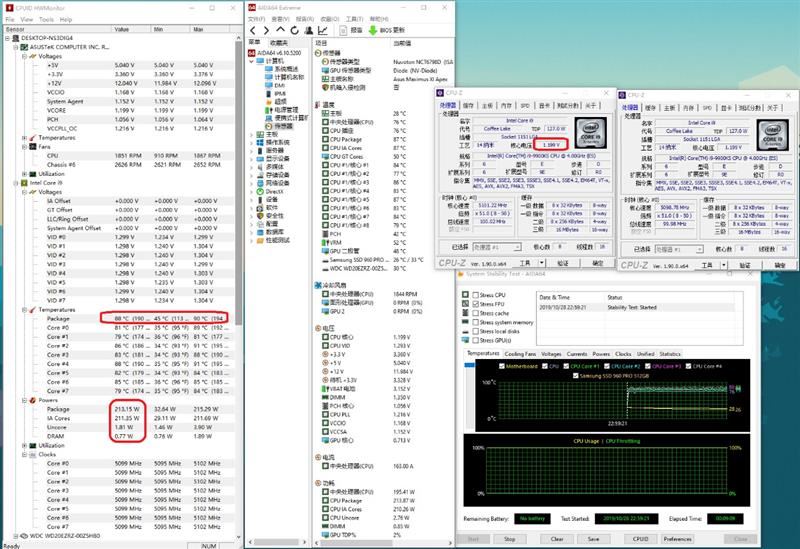Click the Stress GPU monitor icon
Image resolution: width=800 pixels, height=549 pixels.
pyautogui.click(x=465, y=339)
